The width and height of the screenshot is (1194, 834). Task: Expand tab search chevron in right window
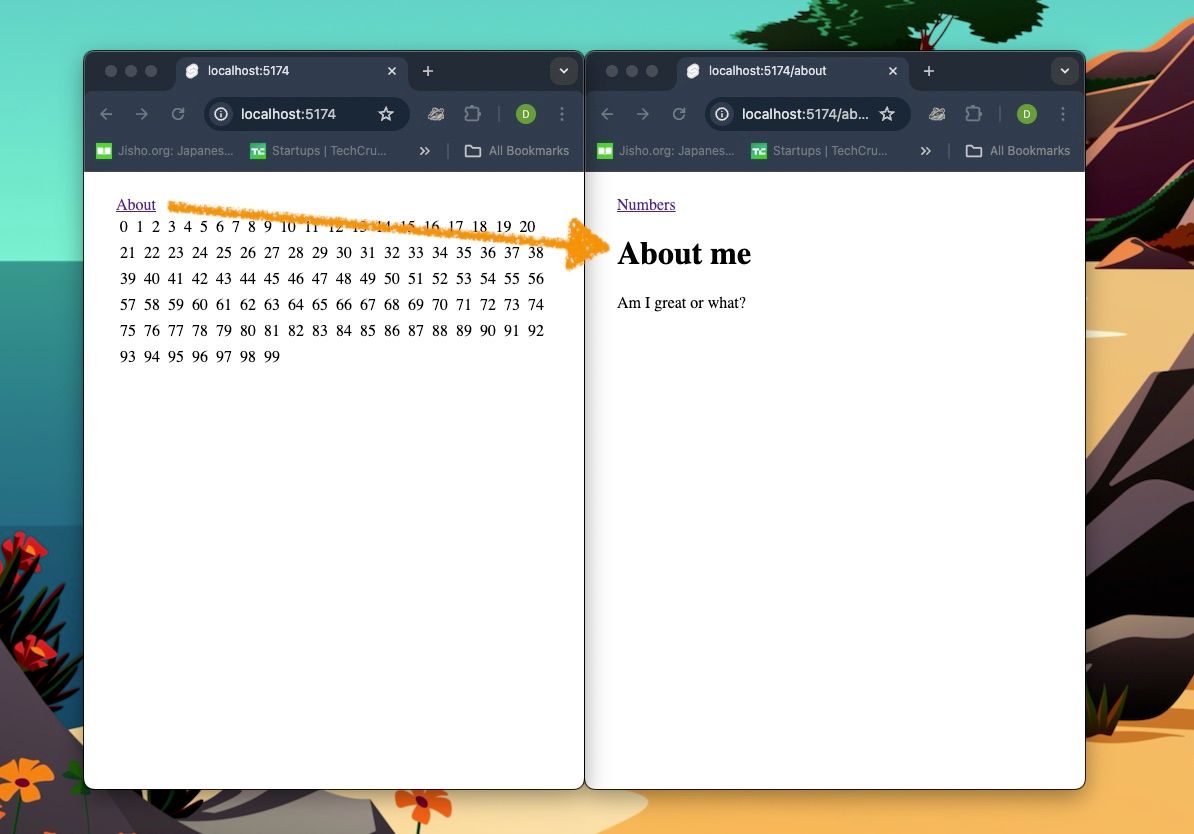[x=1065, y=71]
